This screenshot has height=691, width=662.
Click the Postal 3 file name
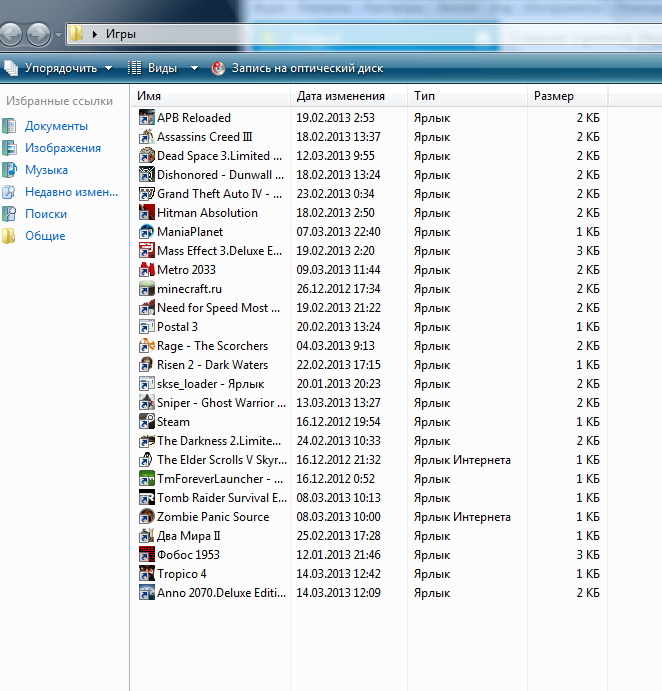click(177, 327)
